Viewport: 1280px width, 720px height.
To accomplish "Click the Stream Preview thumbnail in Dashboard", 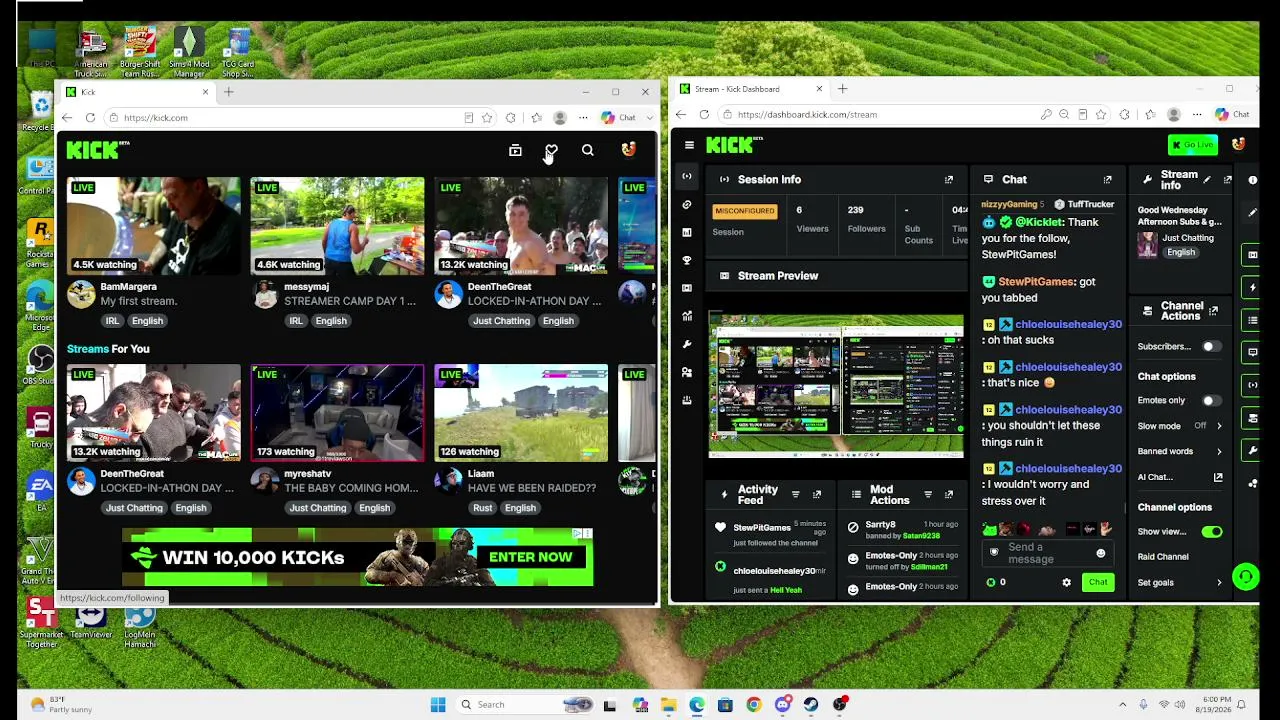I will [836, 385].
